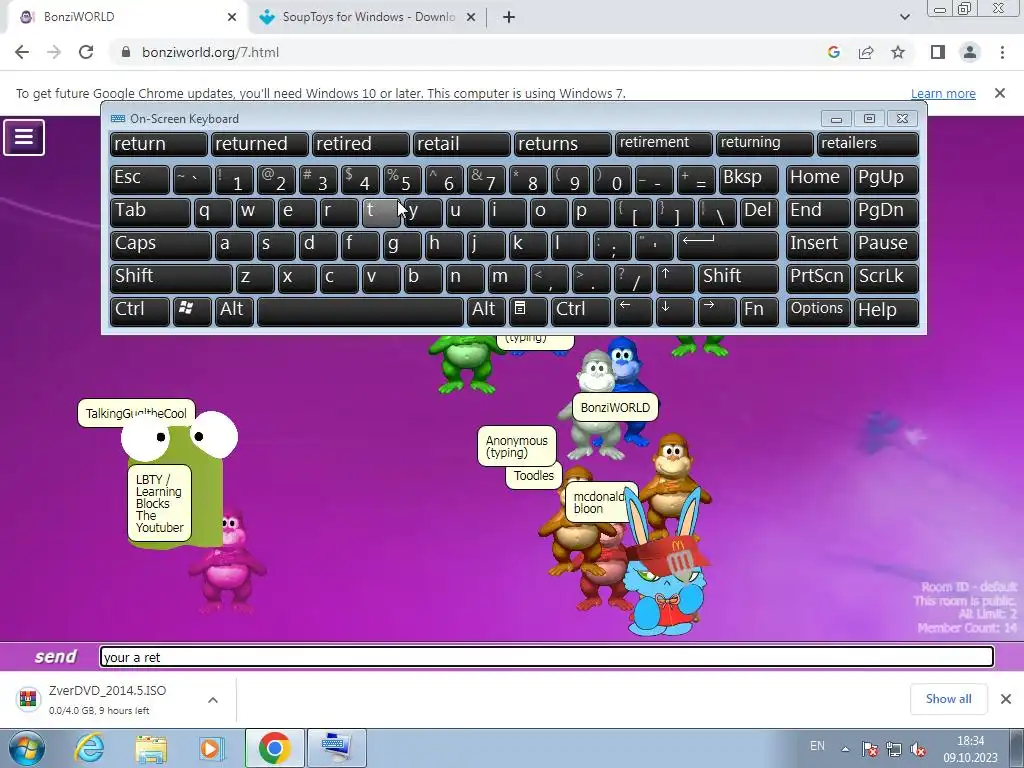Pick the suggestion 'returning'
This screenshot has height=768, width=1024.
click(765, 144)
